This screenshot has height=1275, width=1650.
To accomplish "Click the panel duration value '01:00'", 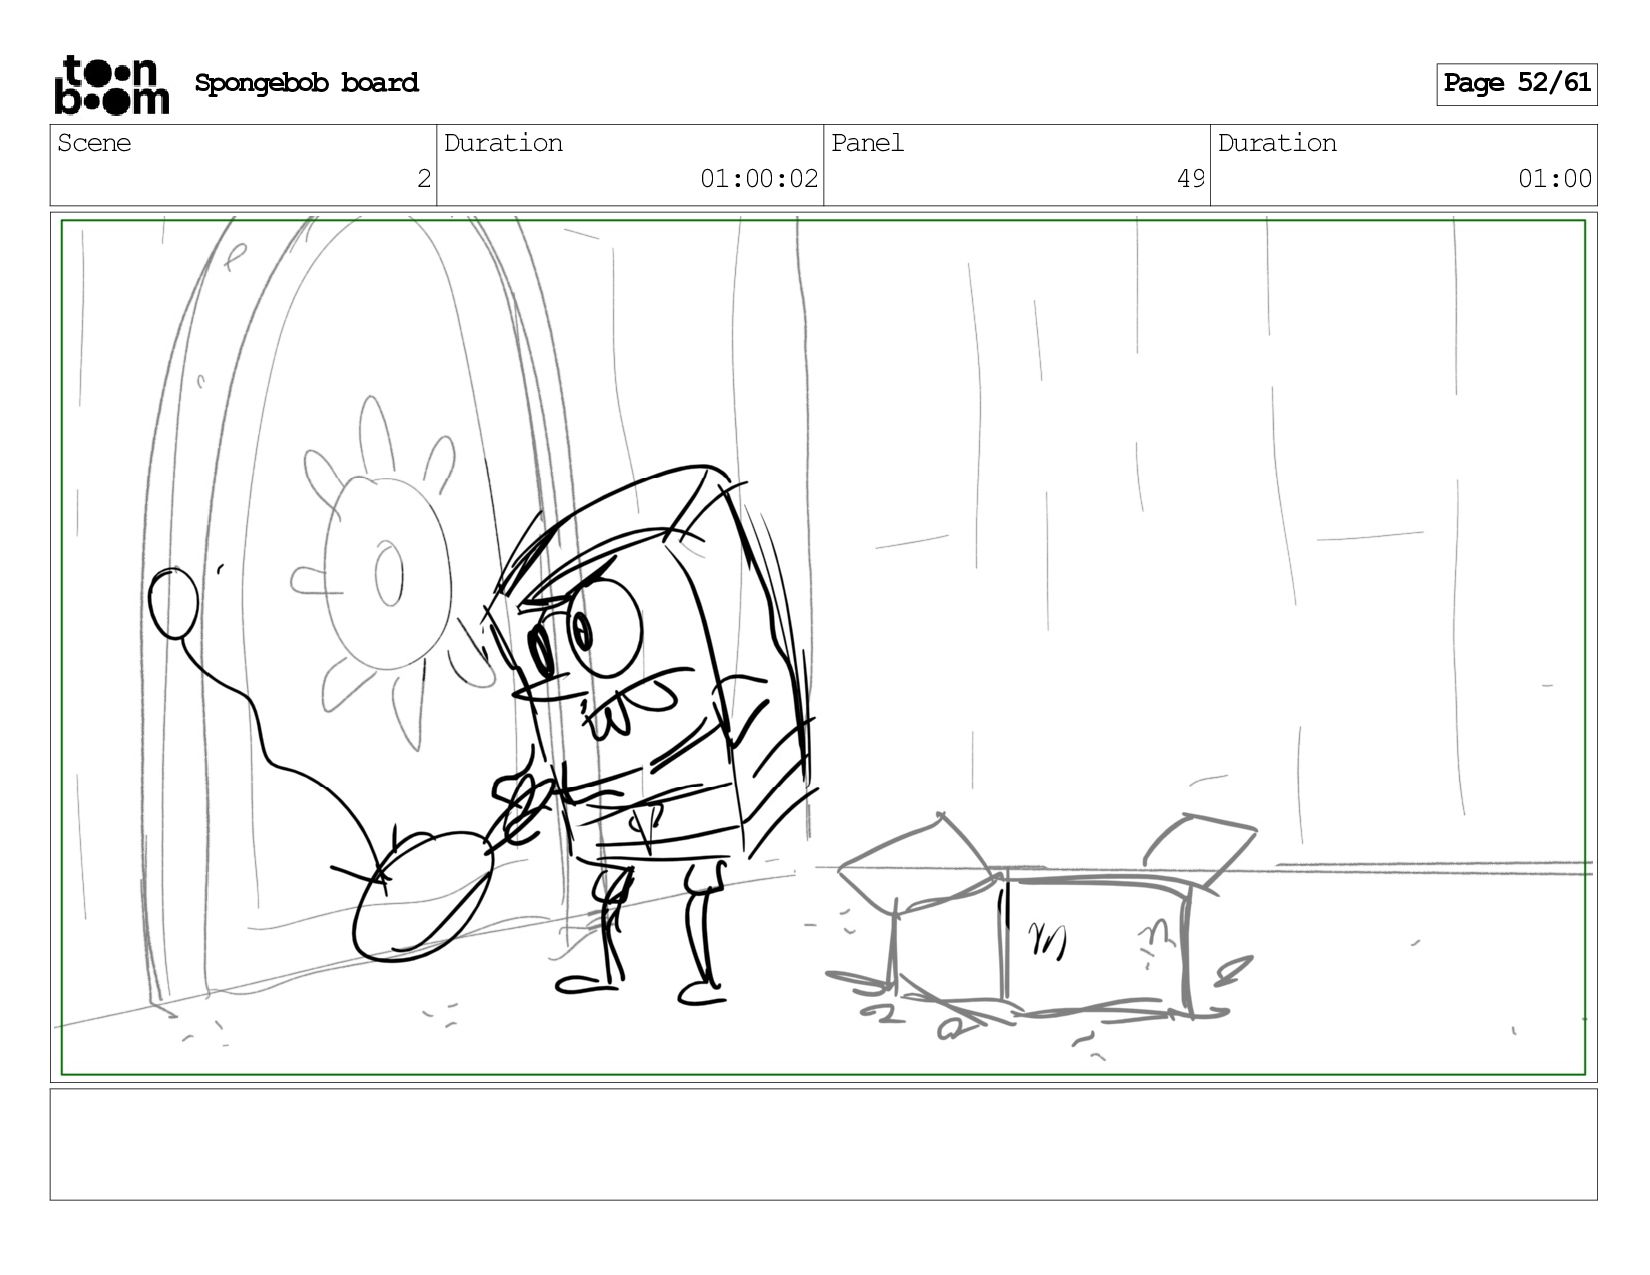I will (x=1555, y=179).
